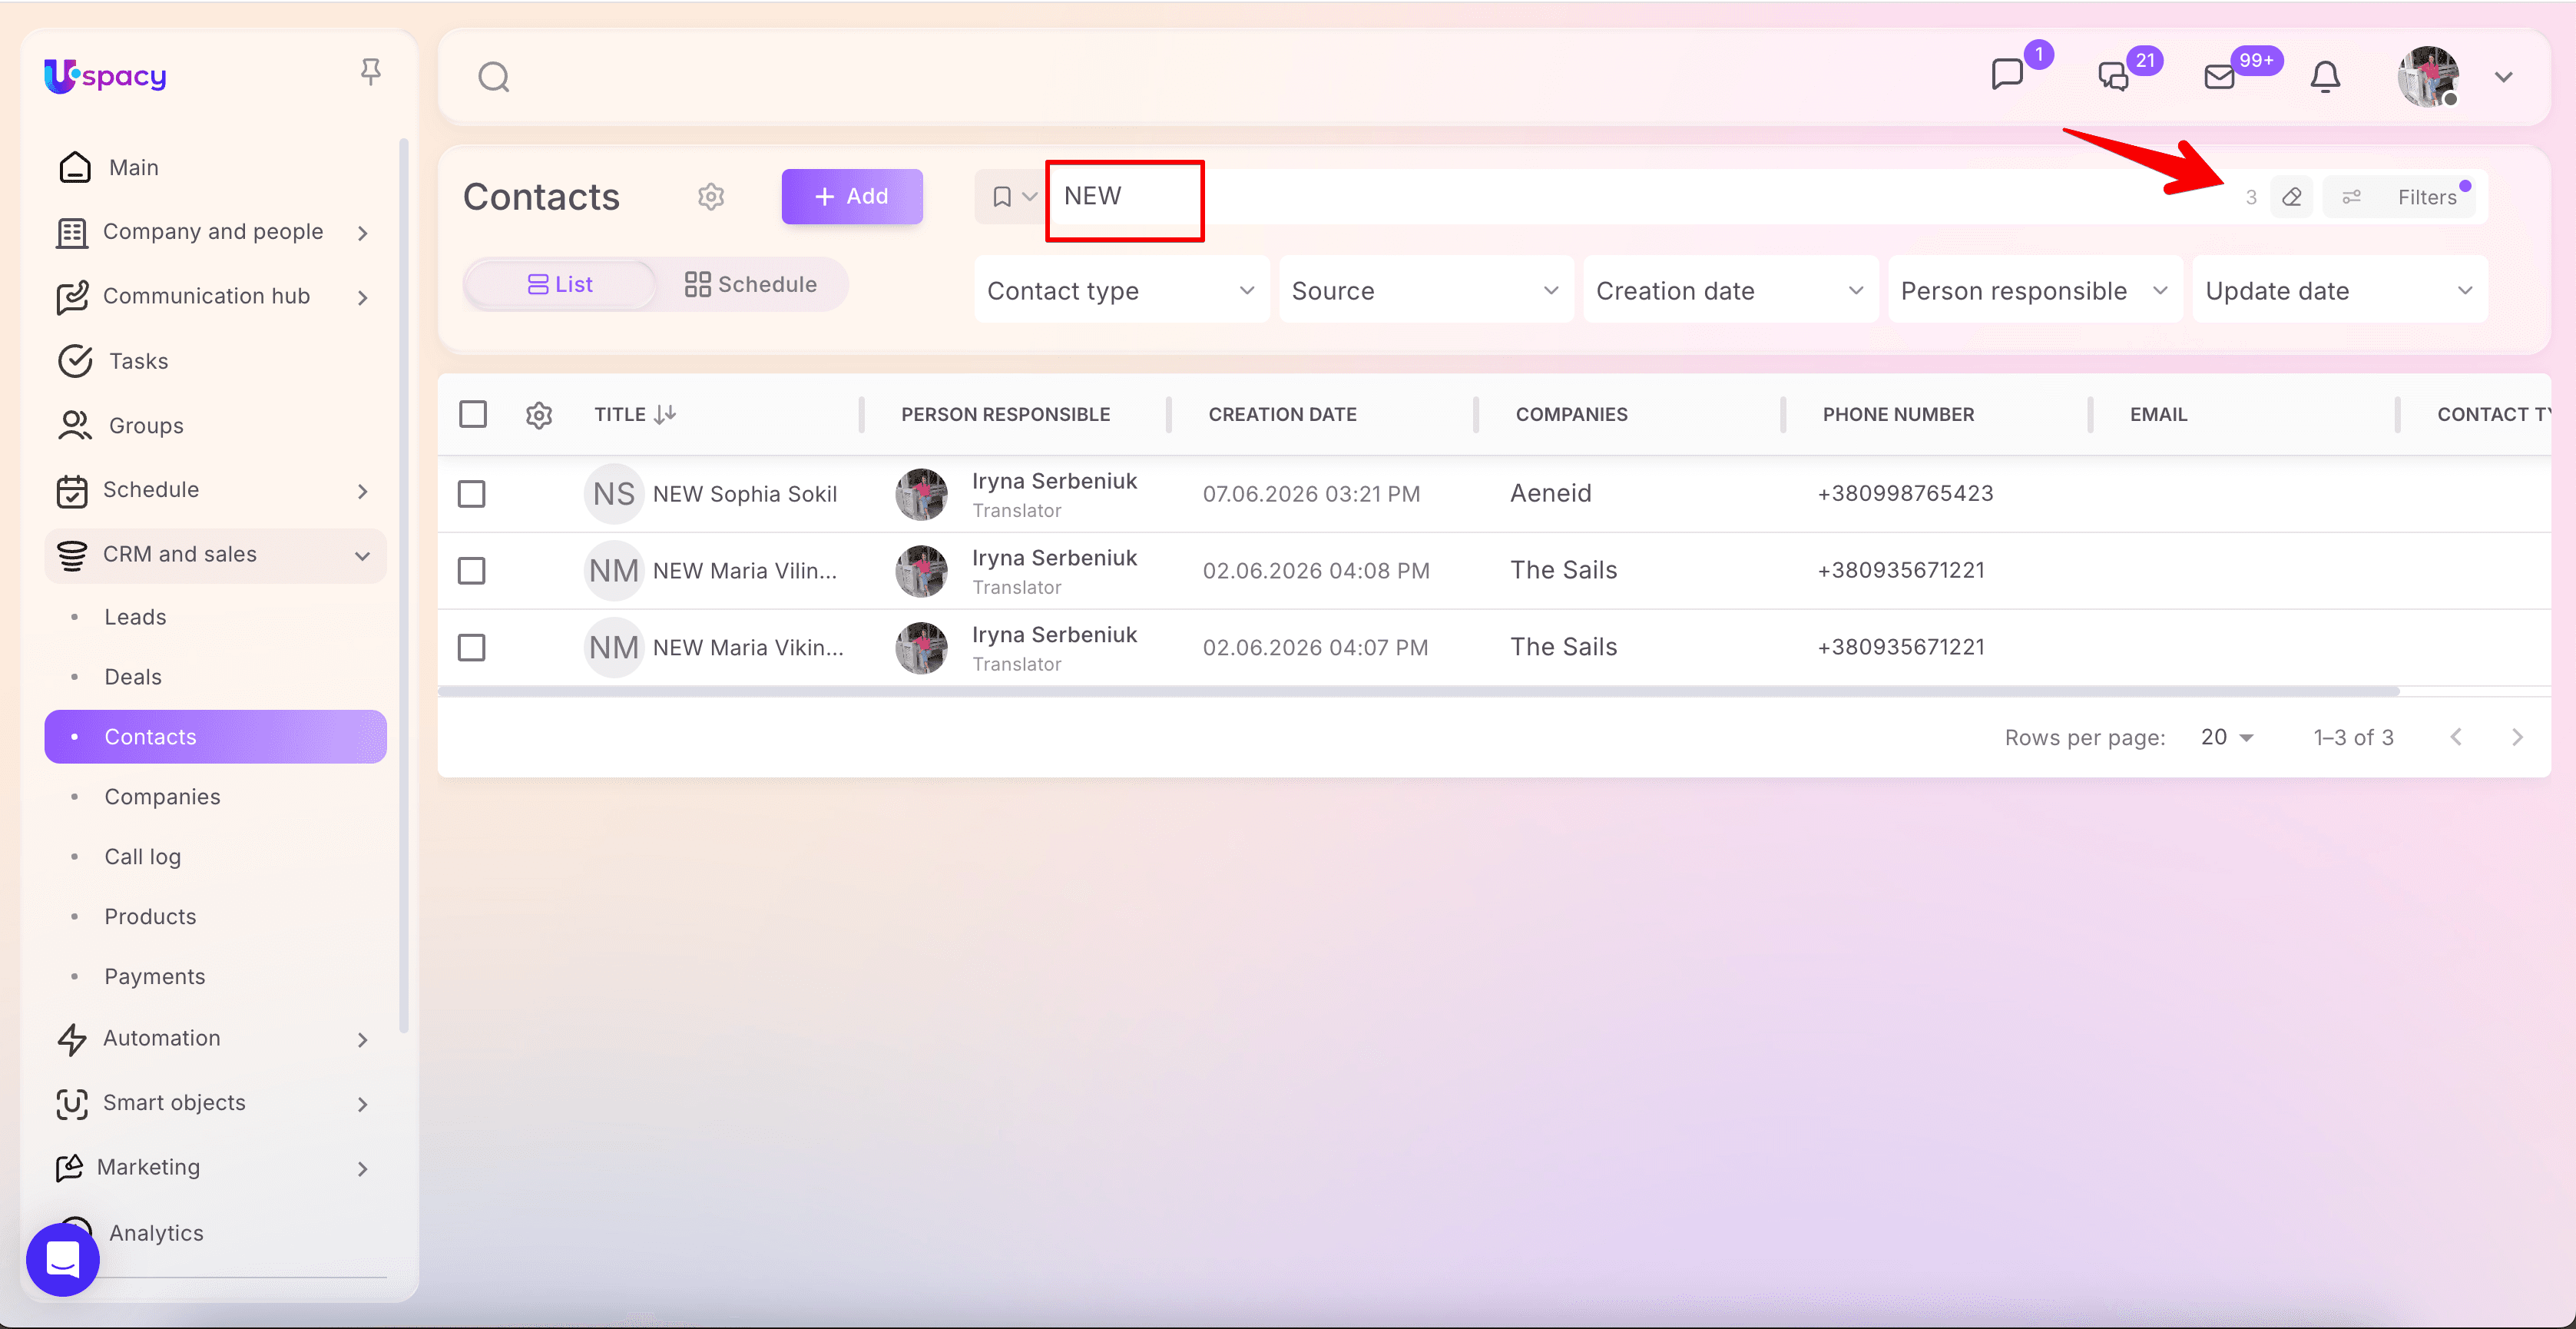
Task: Open notifications bell icon
Action: (x=2325, y=77)
